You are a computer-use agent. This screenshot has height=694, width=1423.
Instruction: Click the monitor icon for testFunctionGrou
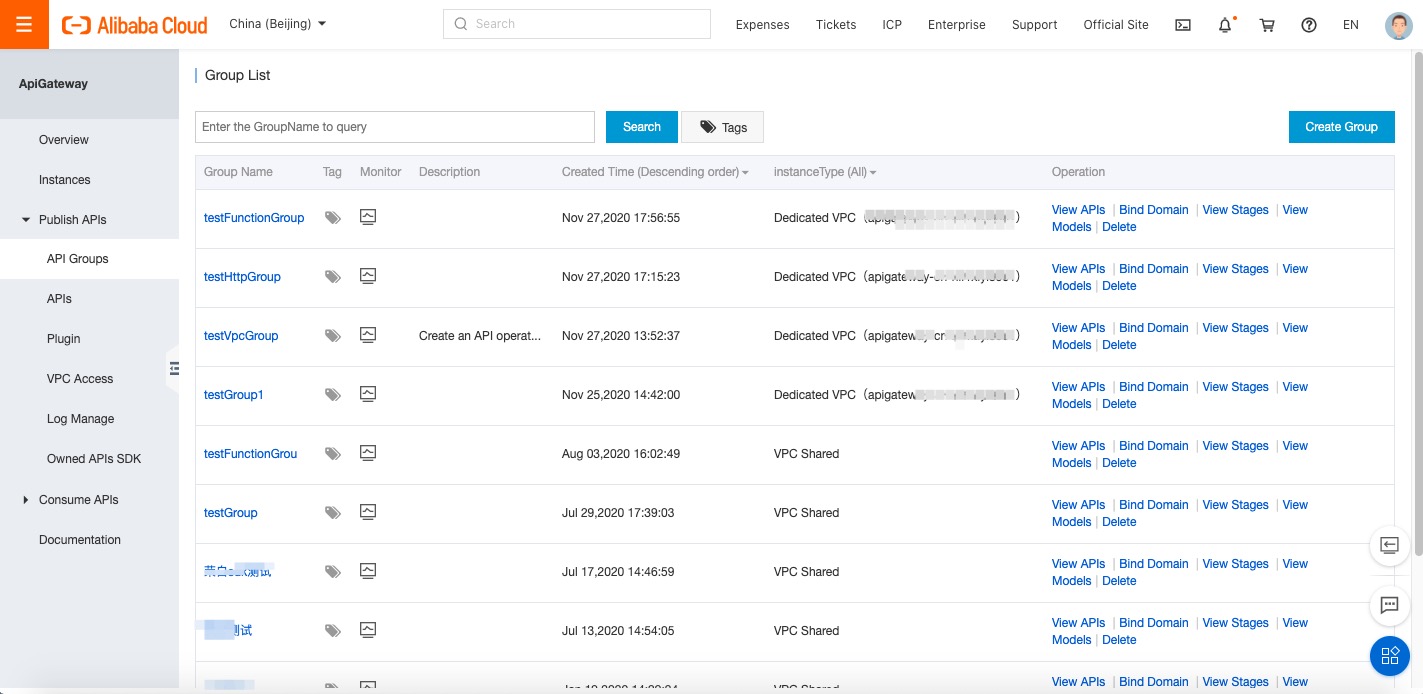pyautogui.click(x=368, y=453)
